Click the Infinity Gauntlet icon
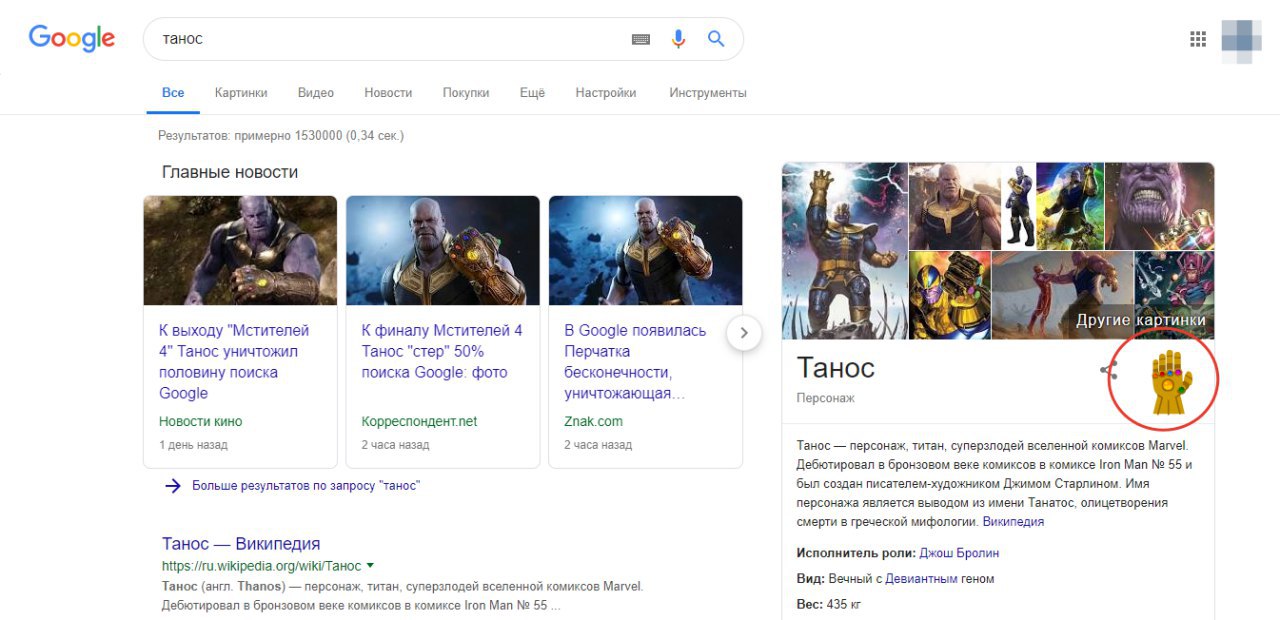Screen dimensions: 1280x620 click(1171, 383)
